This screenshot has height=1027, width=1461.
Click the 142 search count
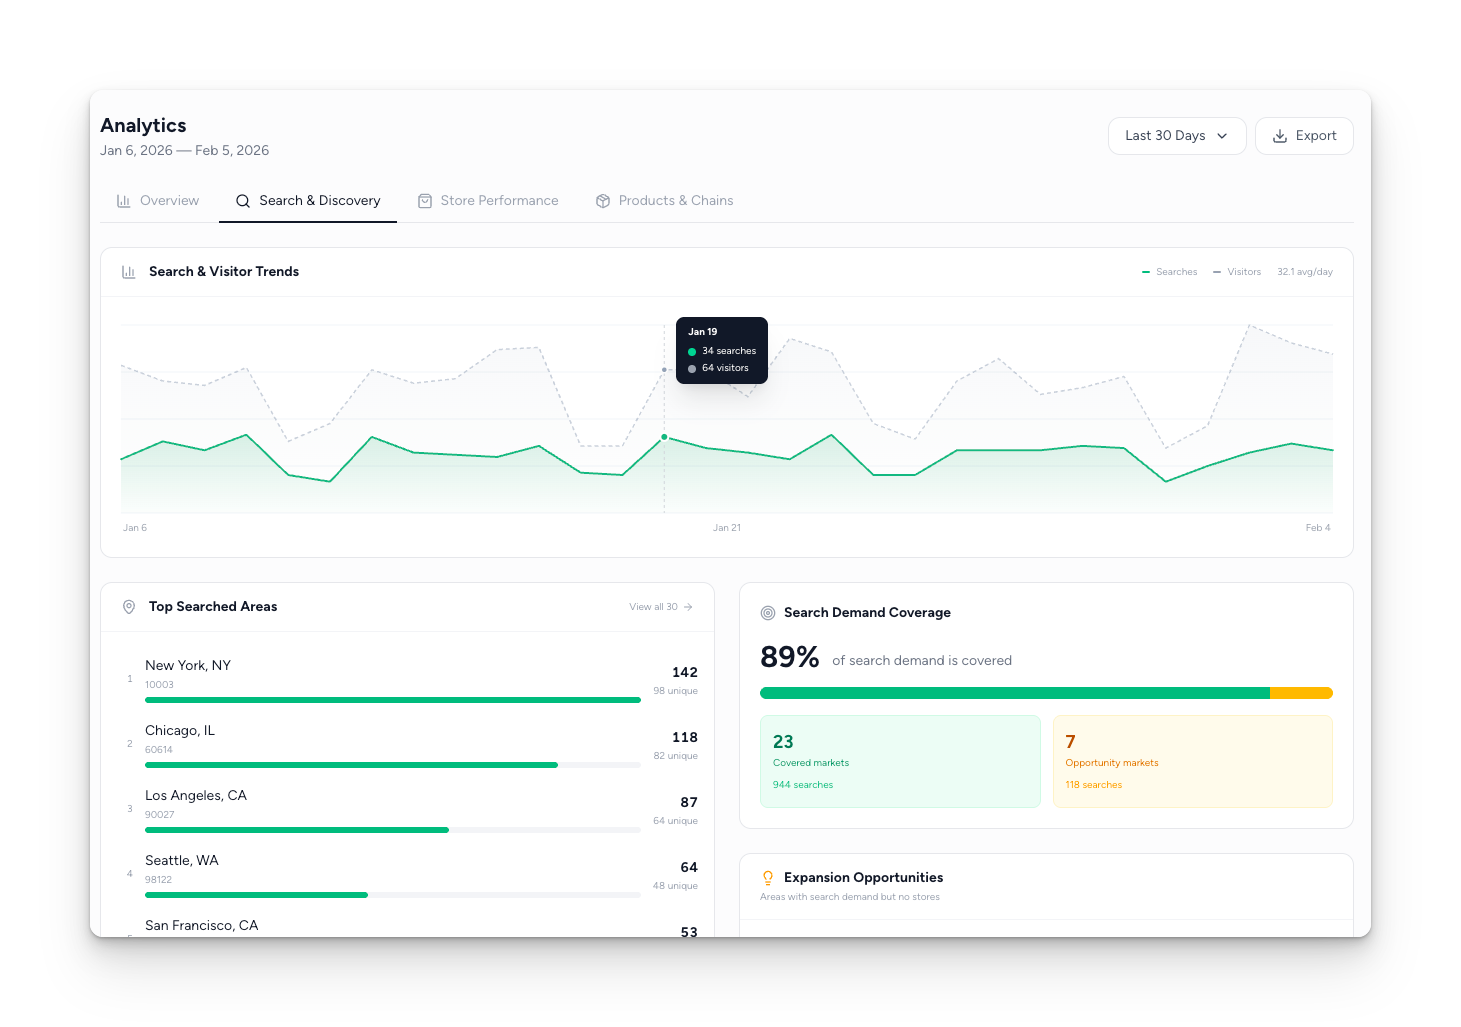(685, 673)
